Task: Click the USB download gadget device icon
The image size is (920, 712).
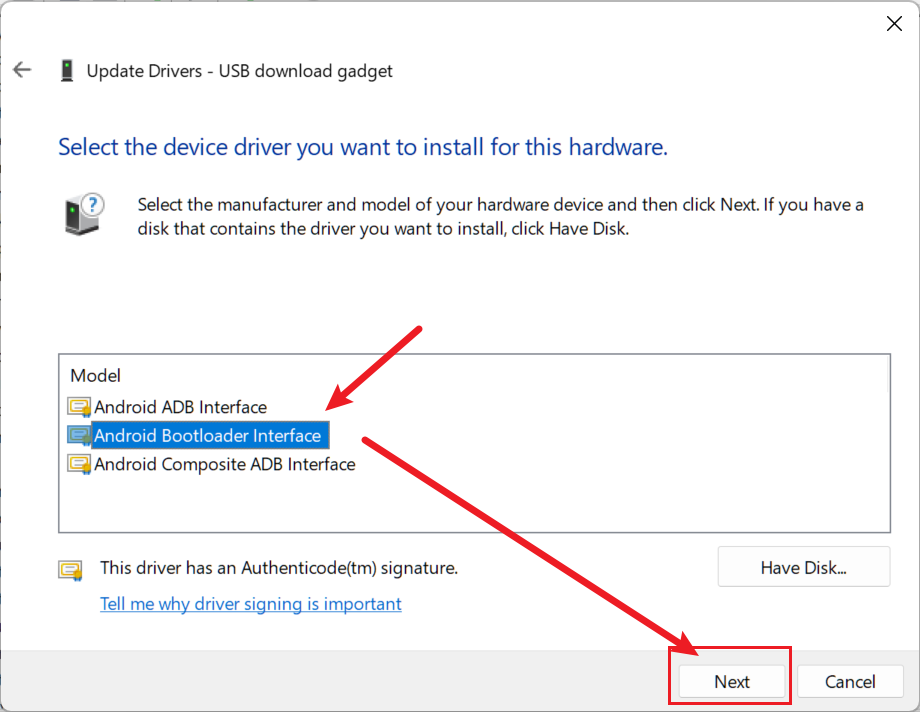Action: click(67, 70)
